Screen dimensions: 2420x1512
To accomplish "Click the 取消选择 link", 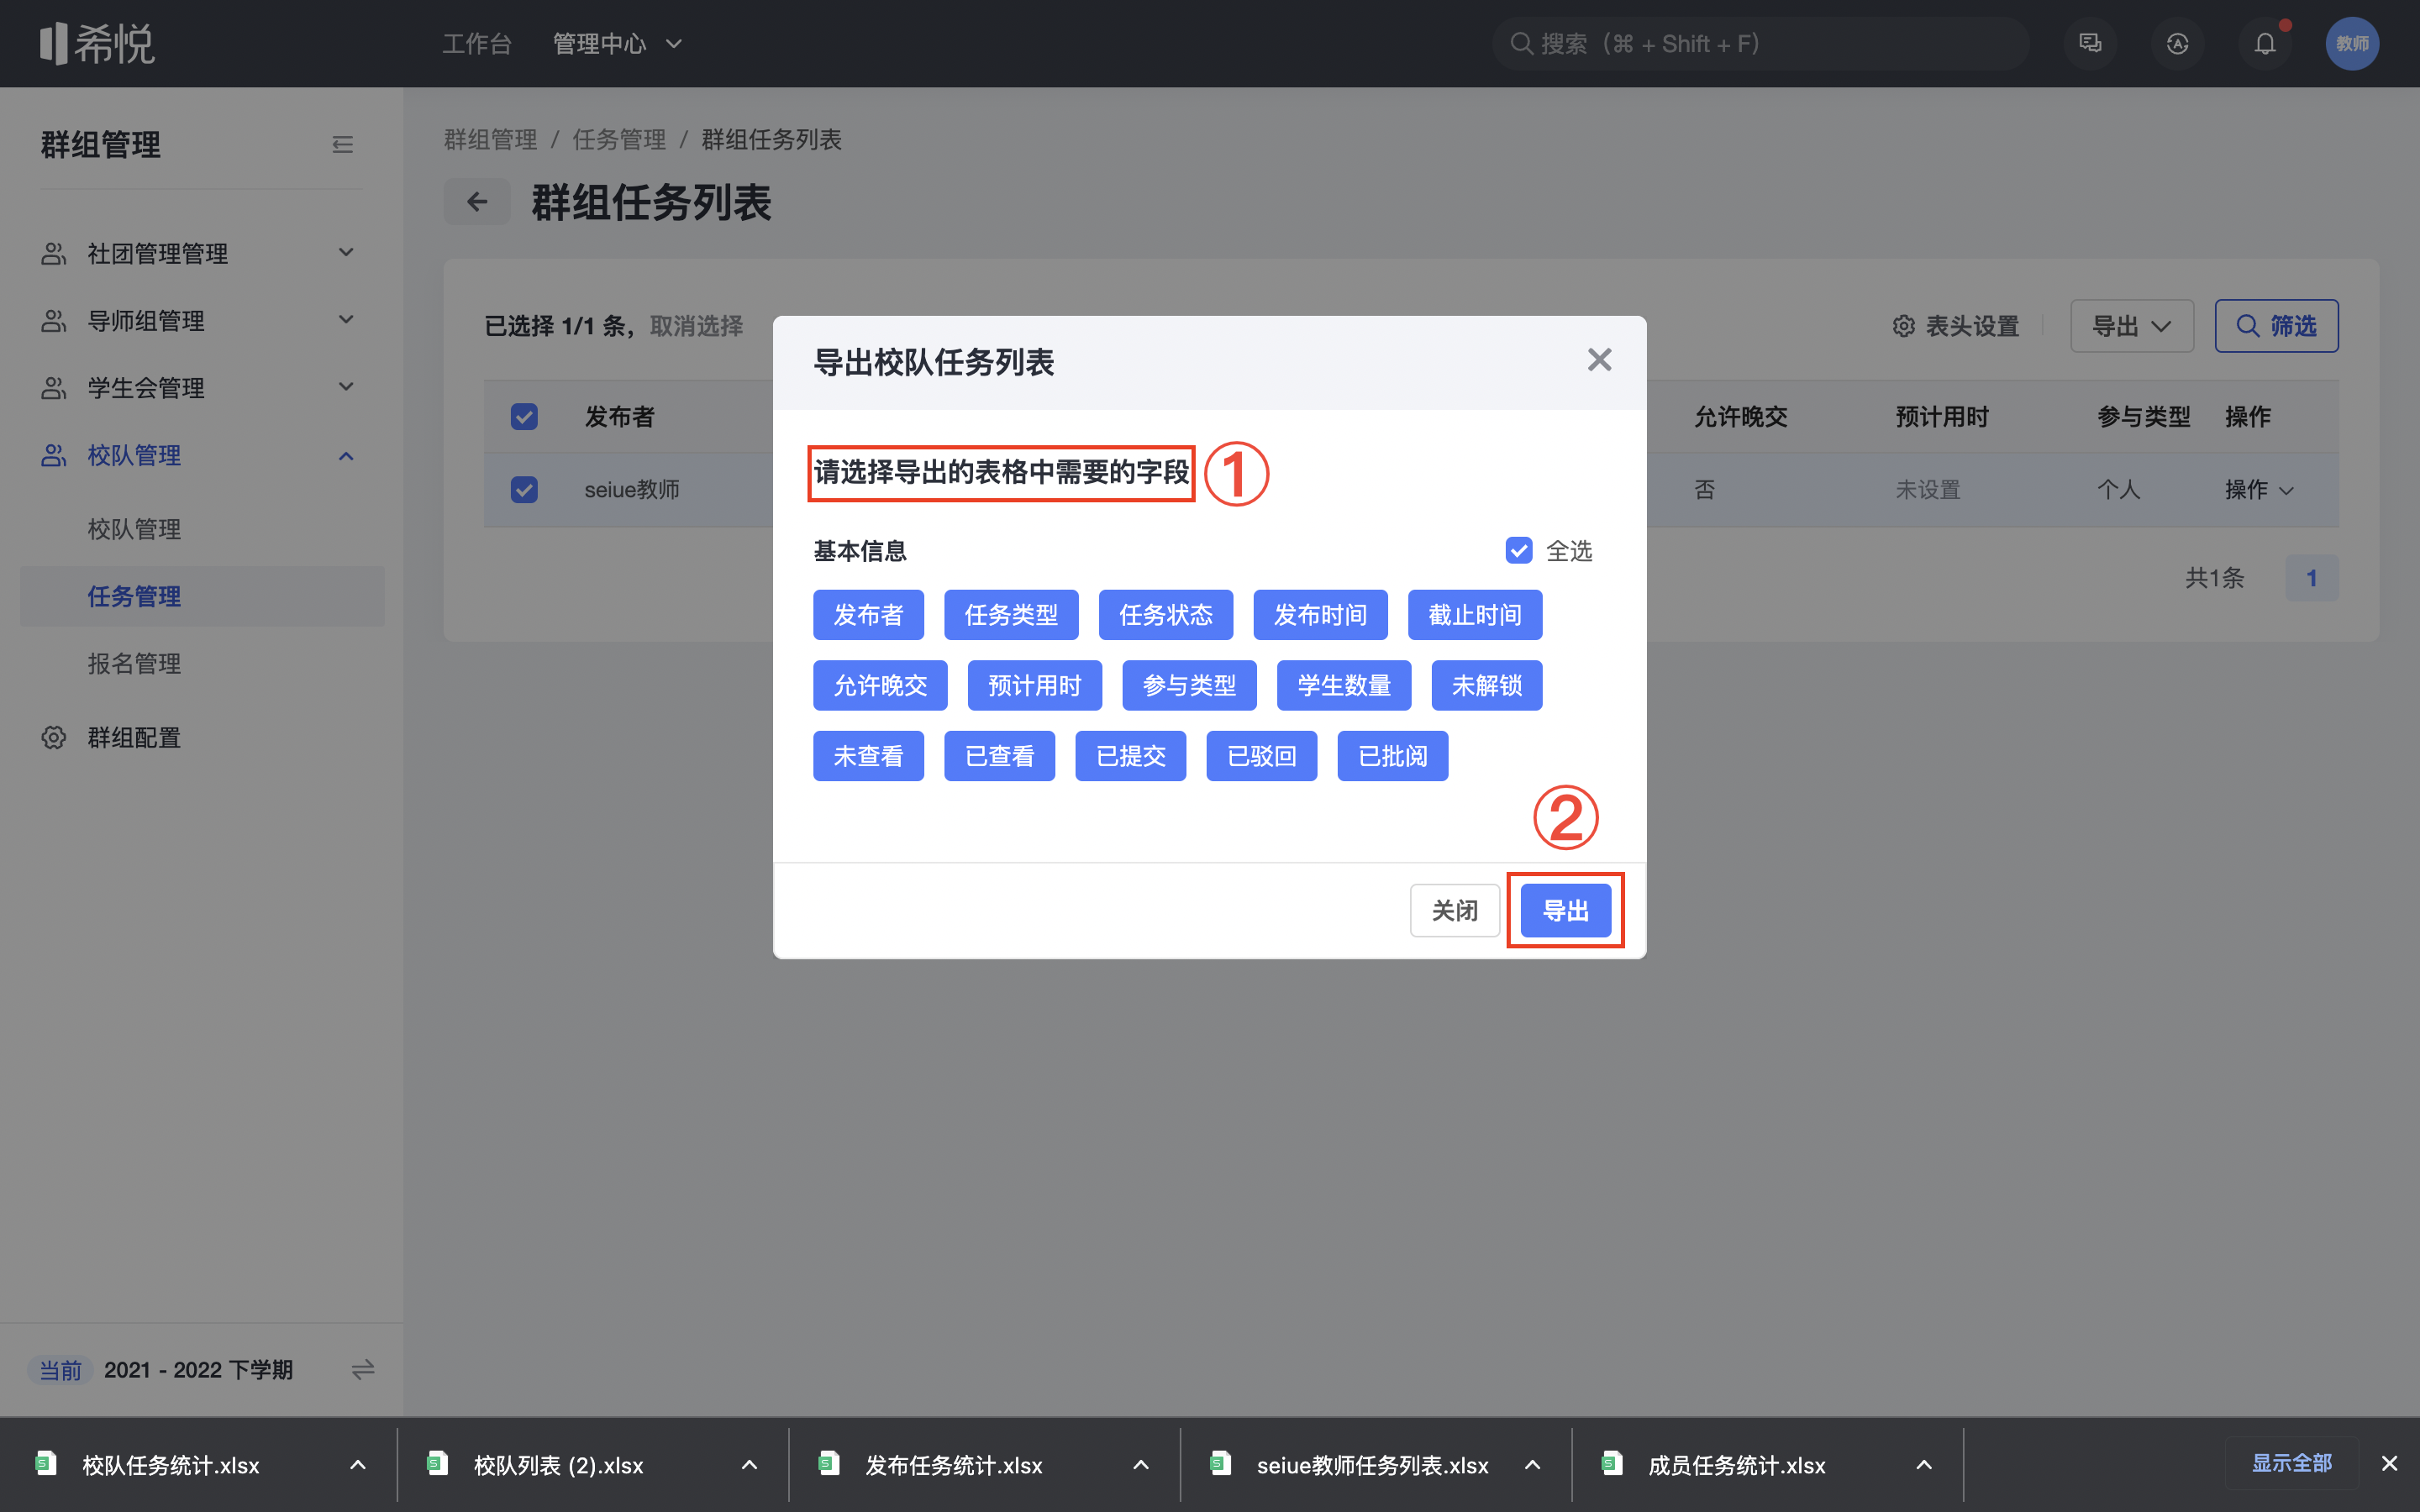I will 696,326.
